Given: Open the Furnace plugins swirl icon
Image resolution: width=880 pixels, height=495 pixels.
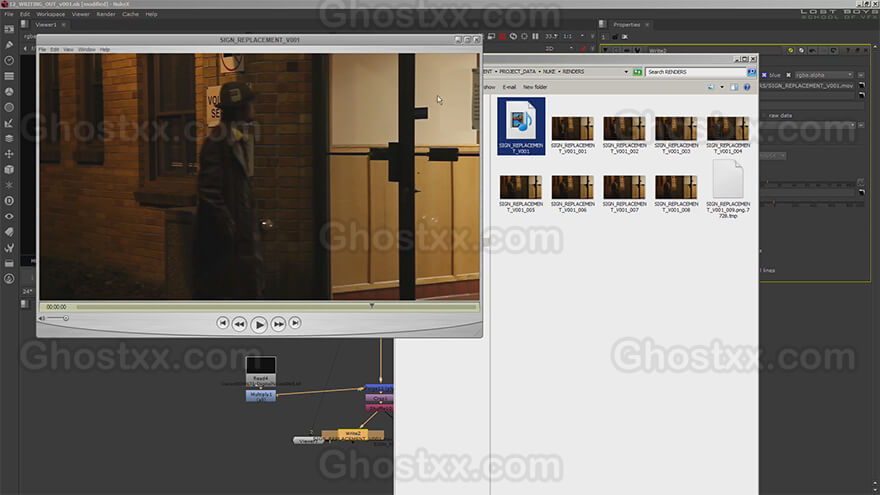Looking at the screenshot, I should (9, 278).
